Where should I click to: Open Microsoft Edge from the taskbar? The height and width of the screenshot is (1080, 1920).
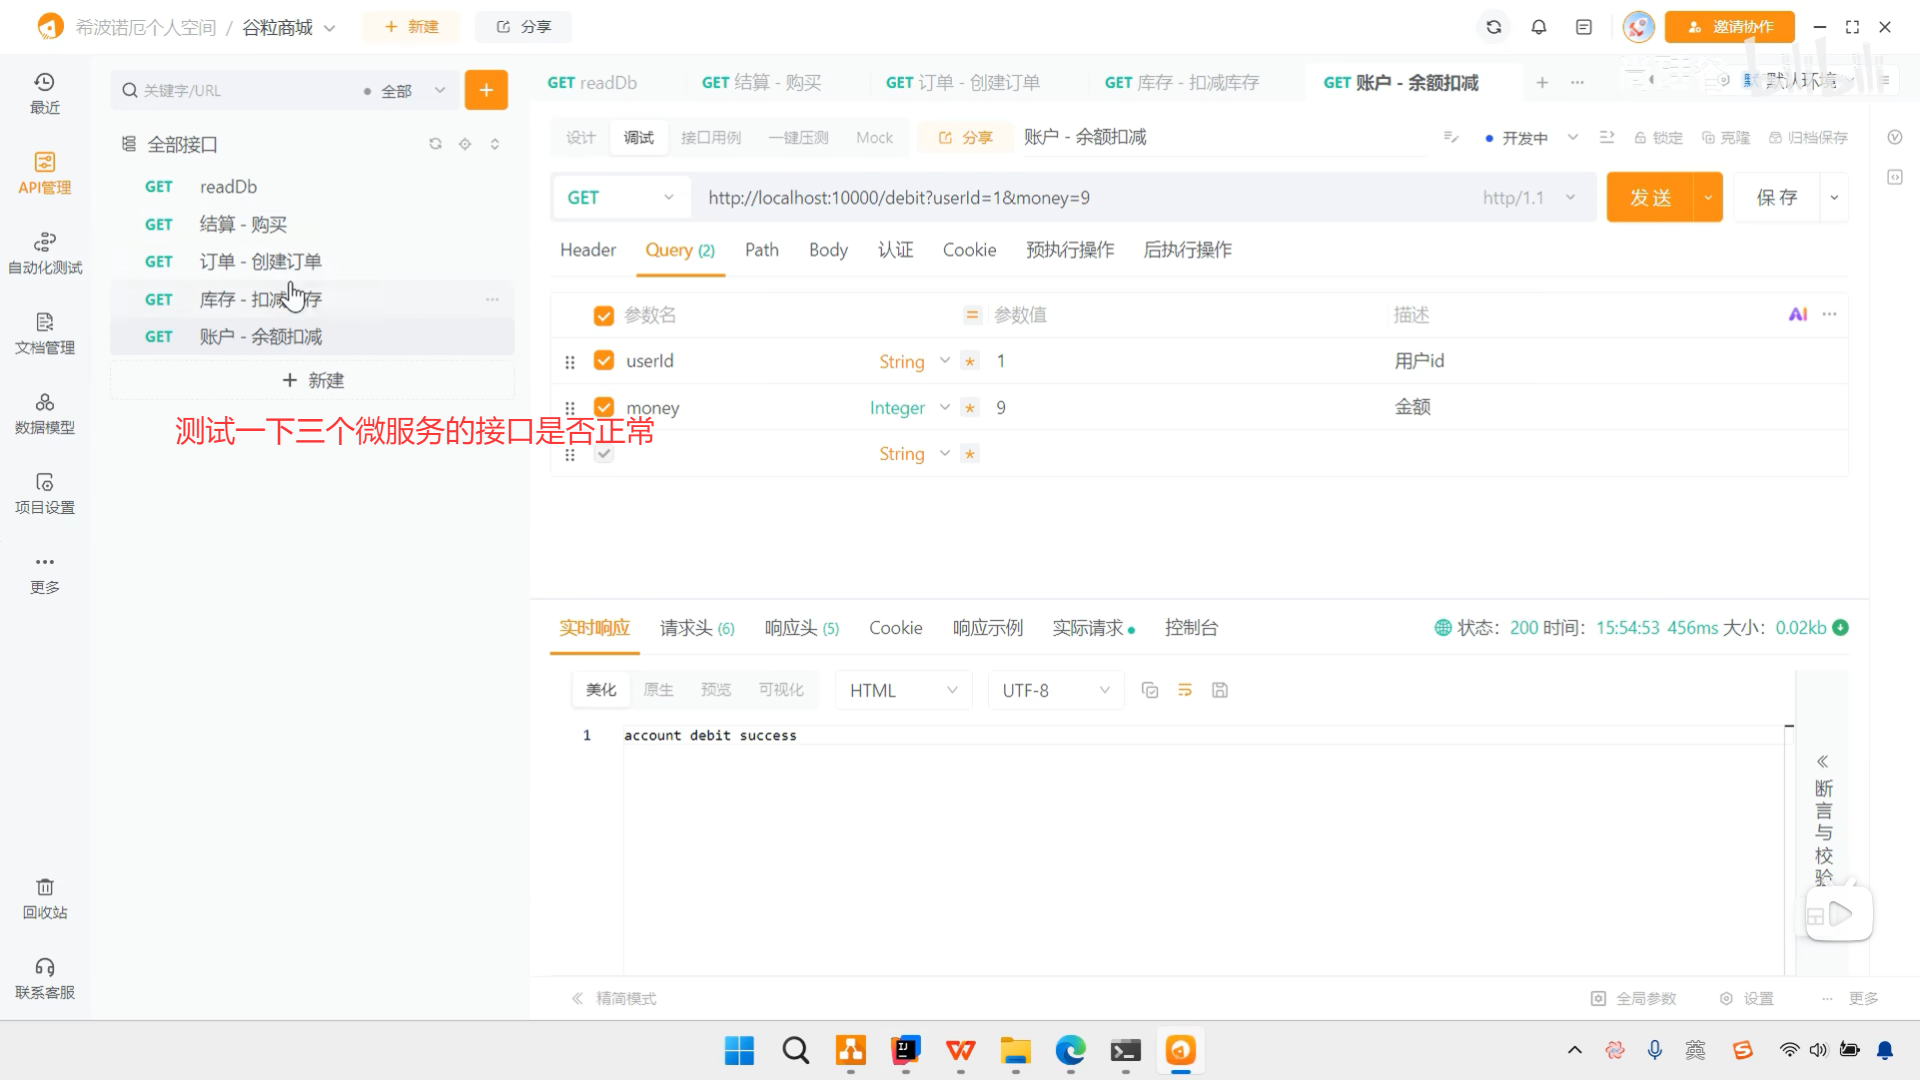click(1070, 1050)
